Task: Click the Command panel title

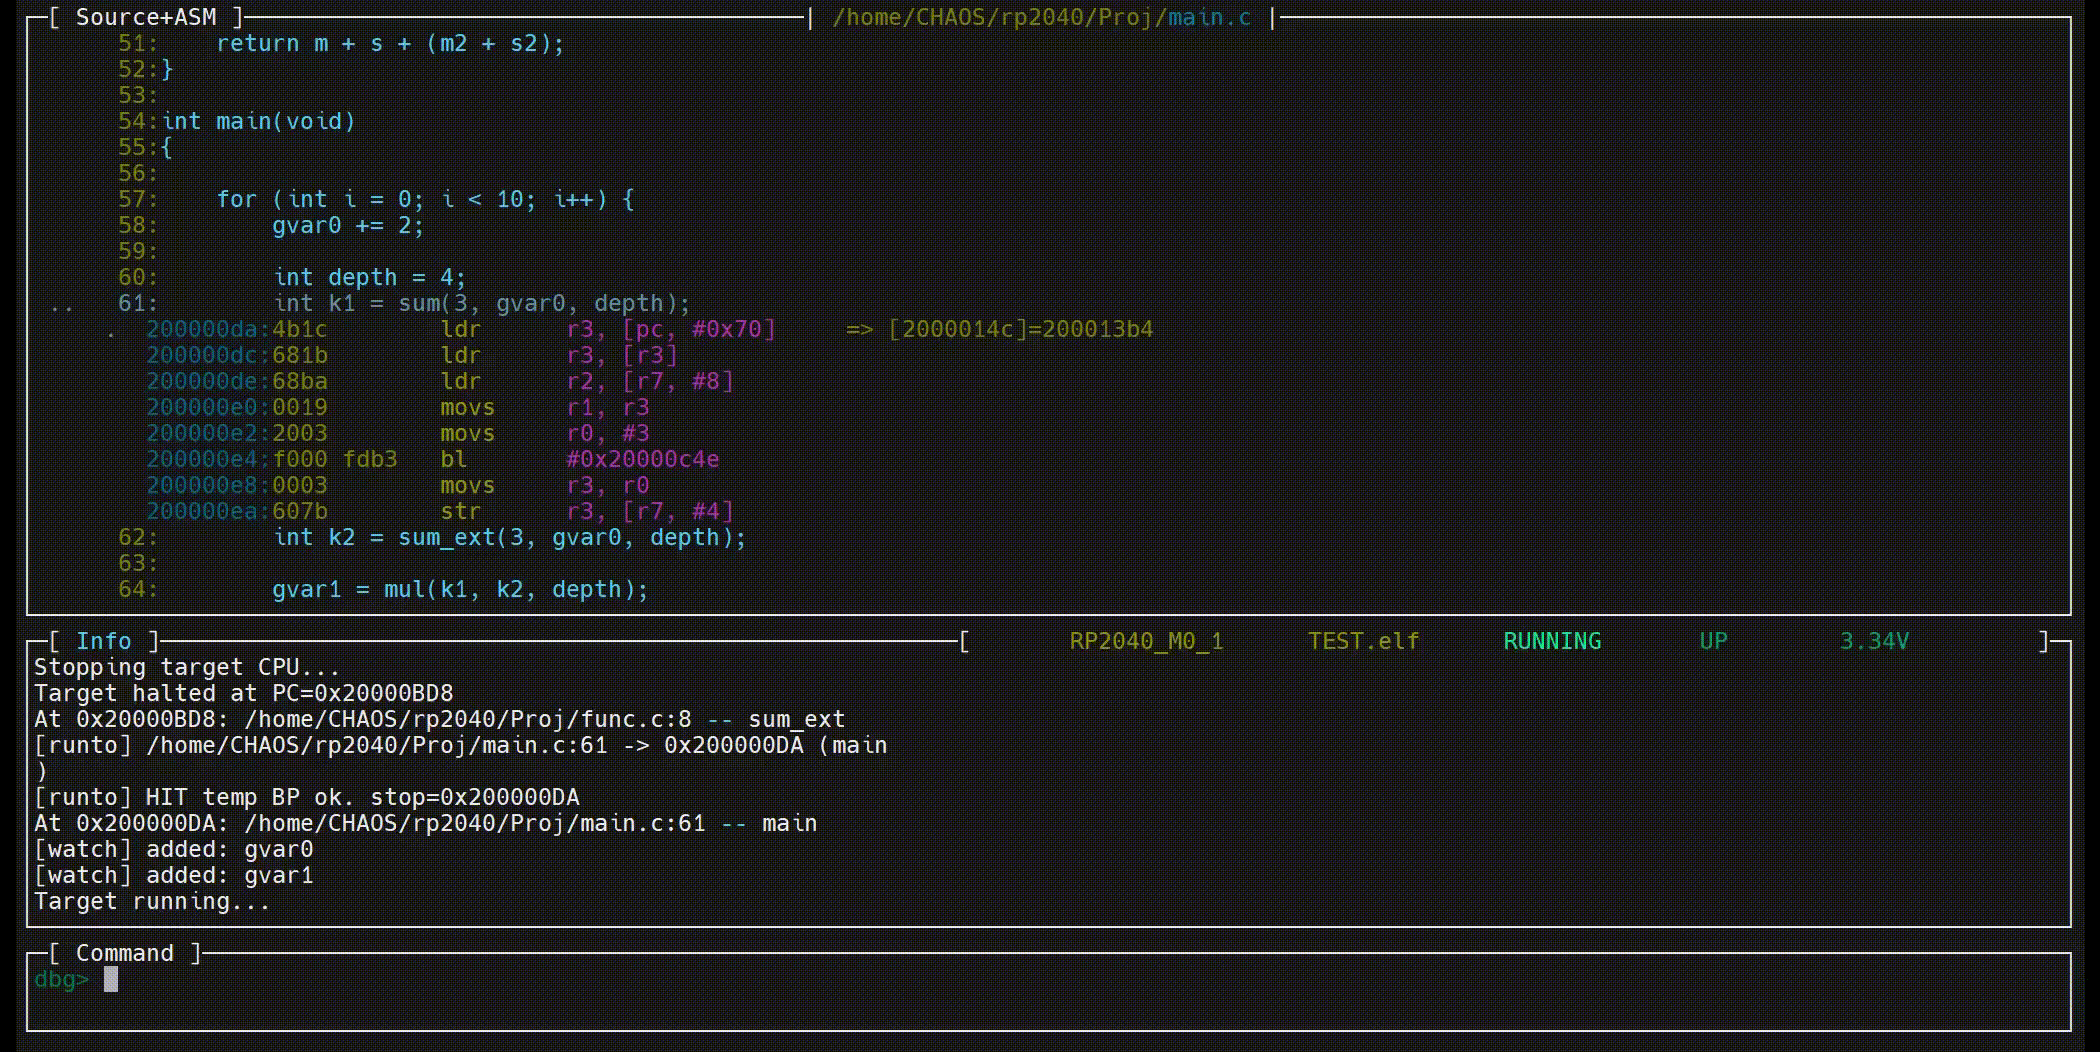Action: click(x=124, y=953)
